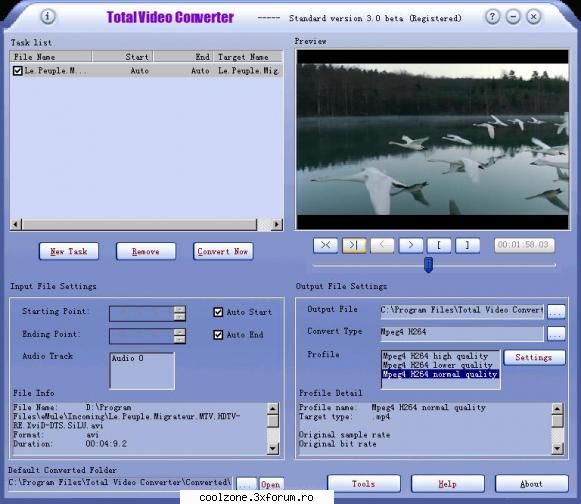The height and width of the screenshot is (504, 581).
Task: Open the info icon in title bar
Action: click(x=47, y=17)
